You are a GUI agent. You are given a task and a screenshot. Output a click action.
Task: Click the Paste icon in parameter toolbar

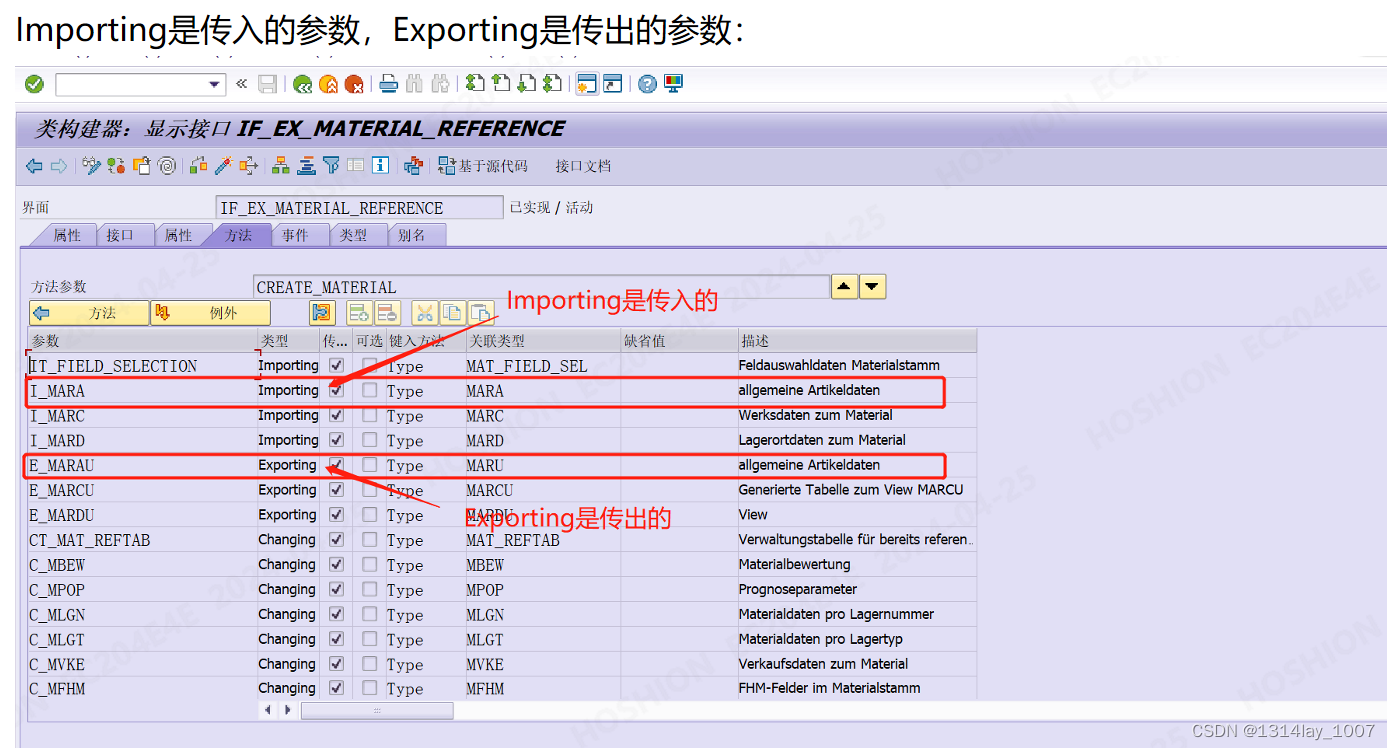(x=482, y=313)
